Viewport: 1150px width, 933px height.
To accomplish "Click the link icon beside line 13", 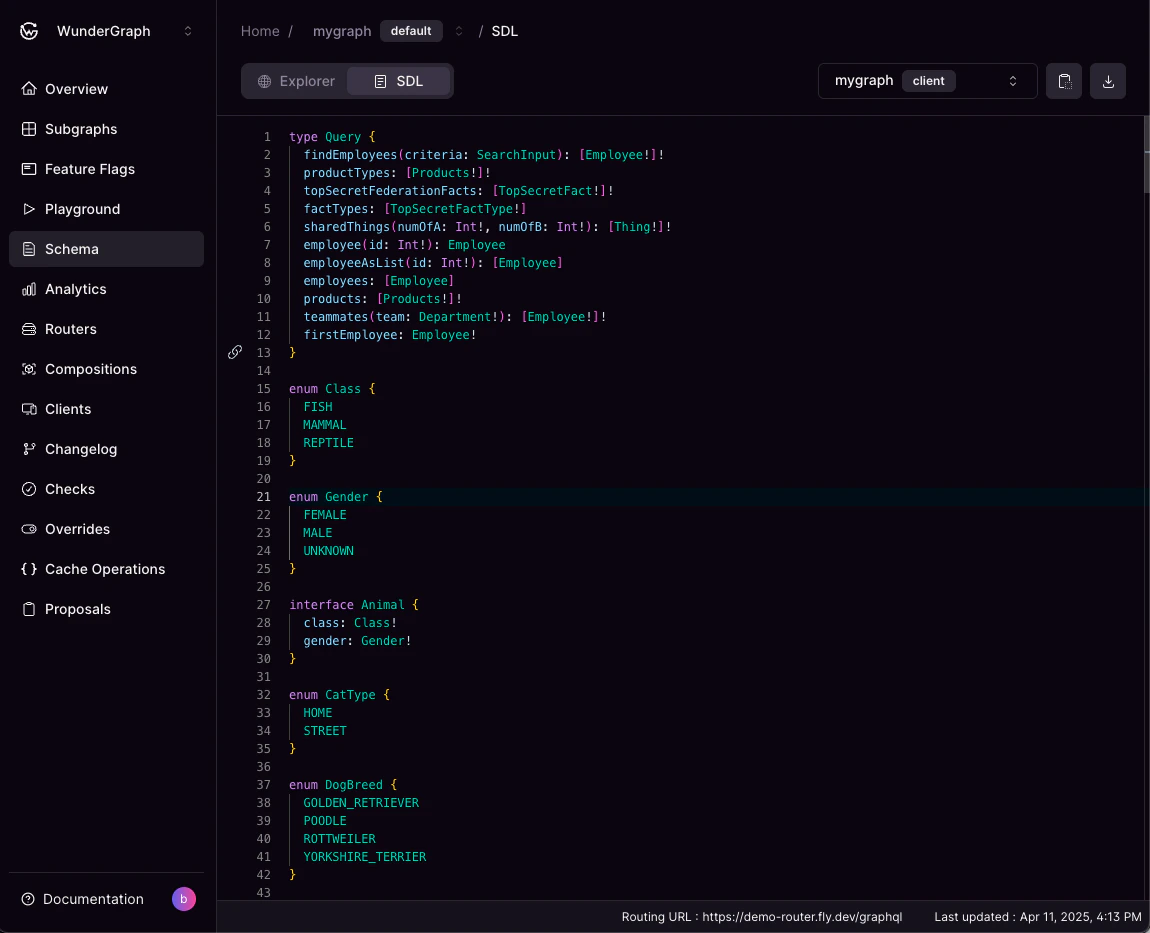I will (234, 352).
